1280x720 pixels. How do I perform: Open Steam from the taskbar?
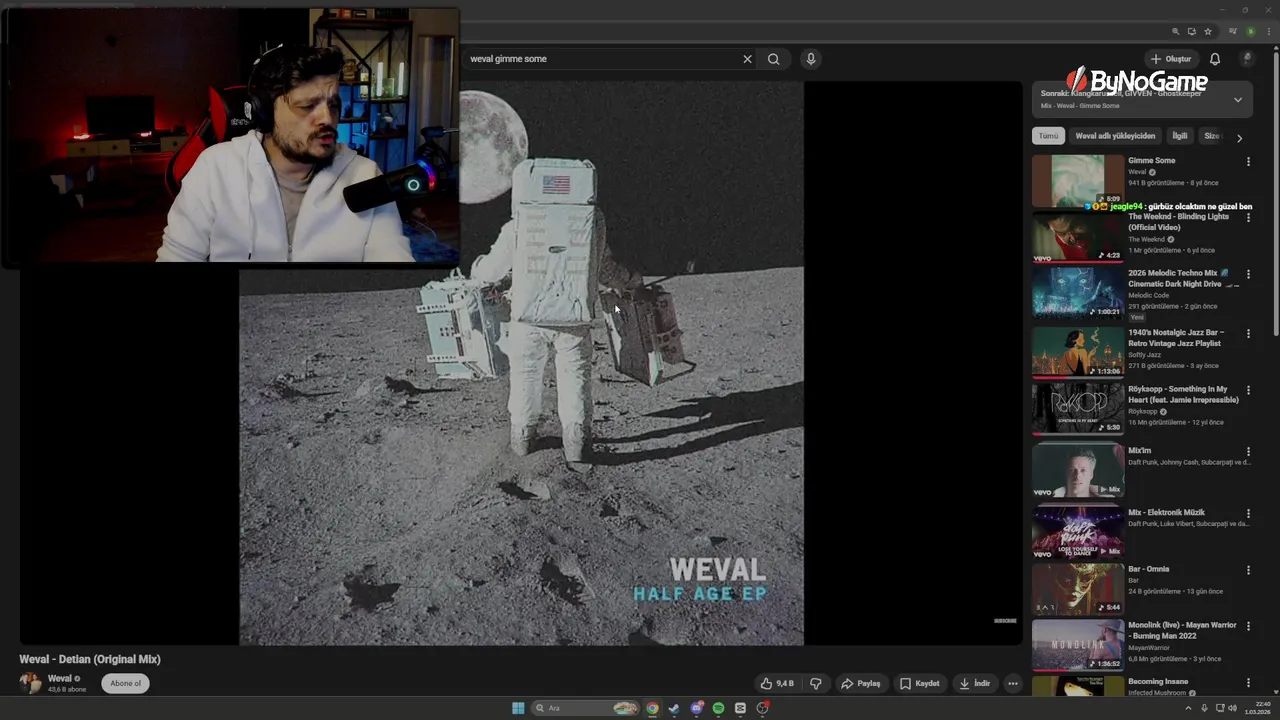(x=674, y=708)
